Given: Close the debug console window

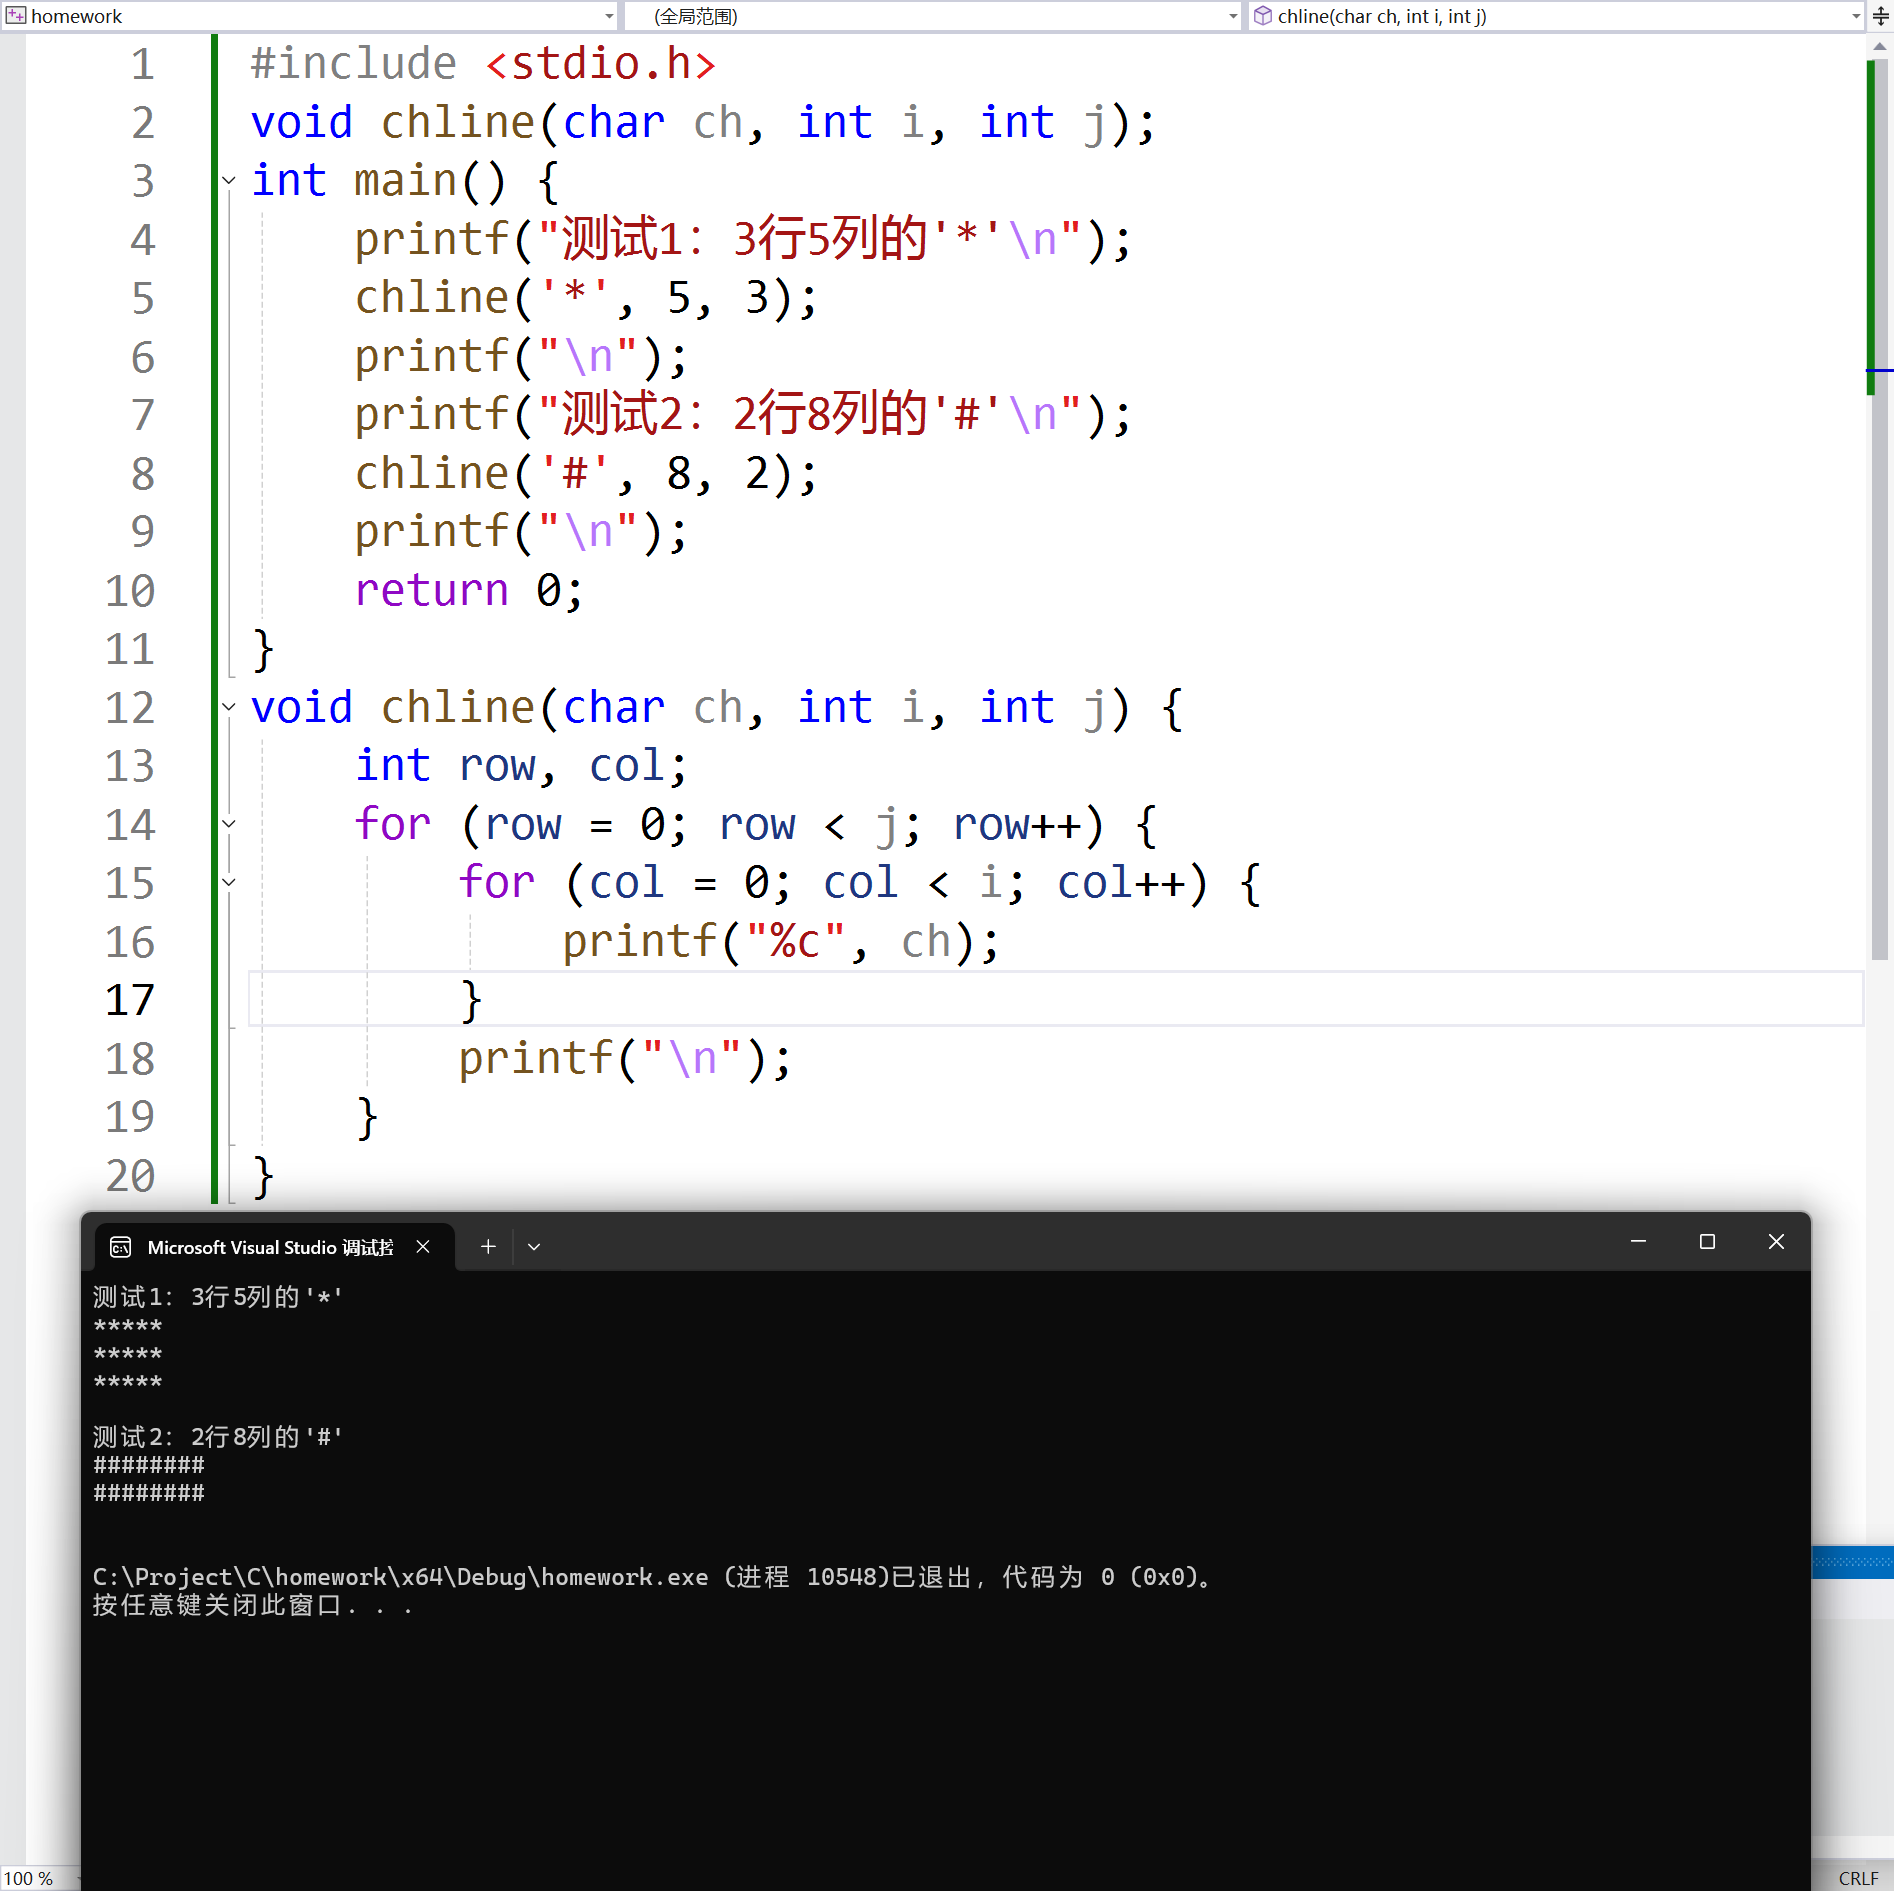Looking at the screenshot, I should pyautogui.click(x=1776, y=1242).
